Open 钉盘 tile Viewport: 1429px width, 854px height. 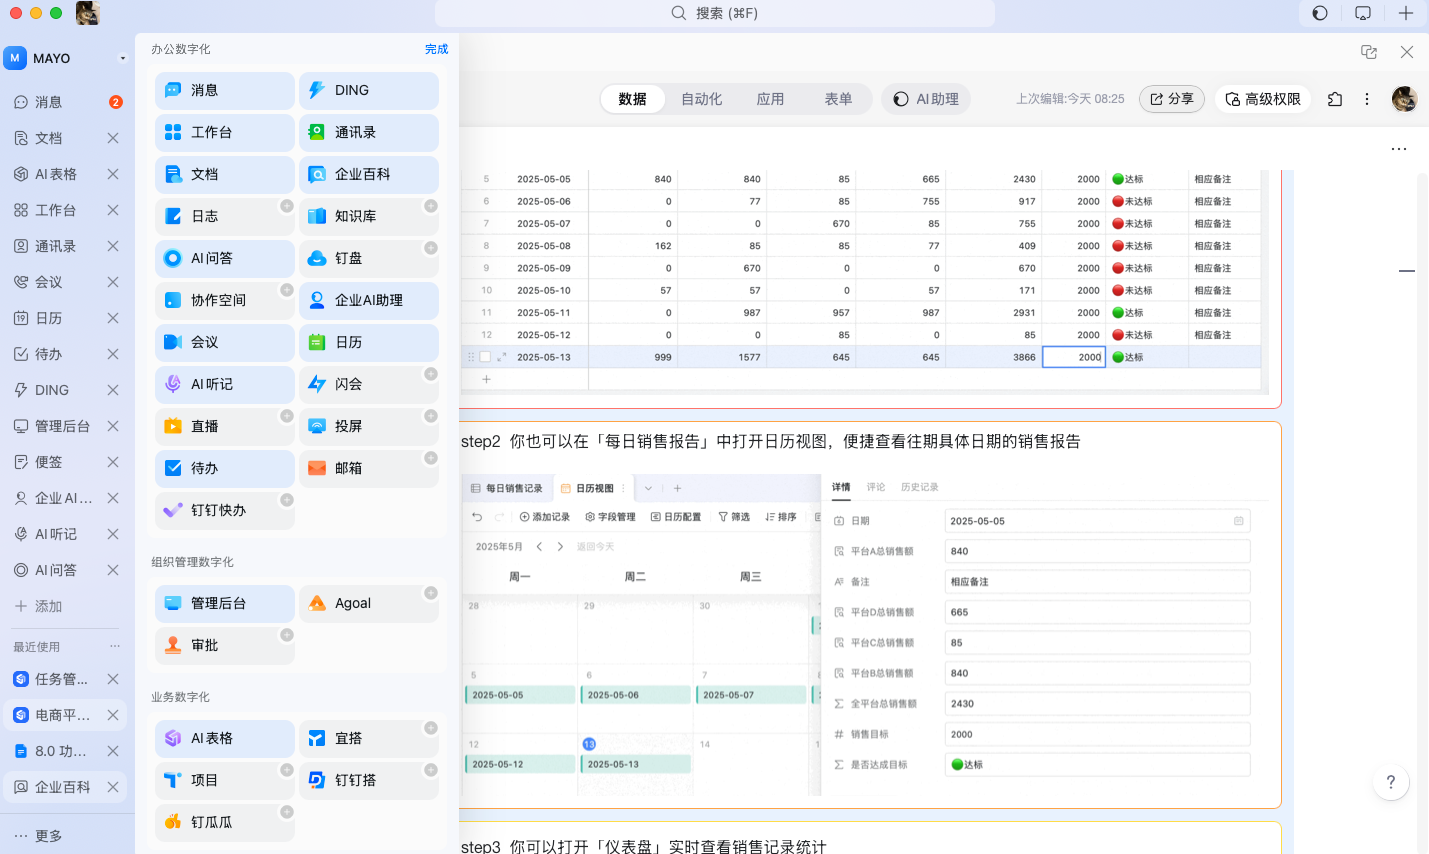[x=369, y=258]
